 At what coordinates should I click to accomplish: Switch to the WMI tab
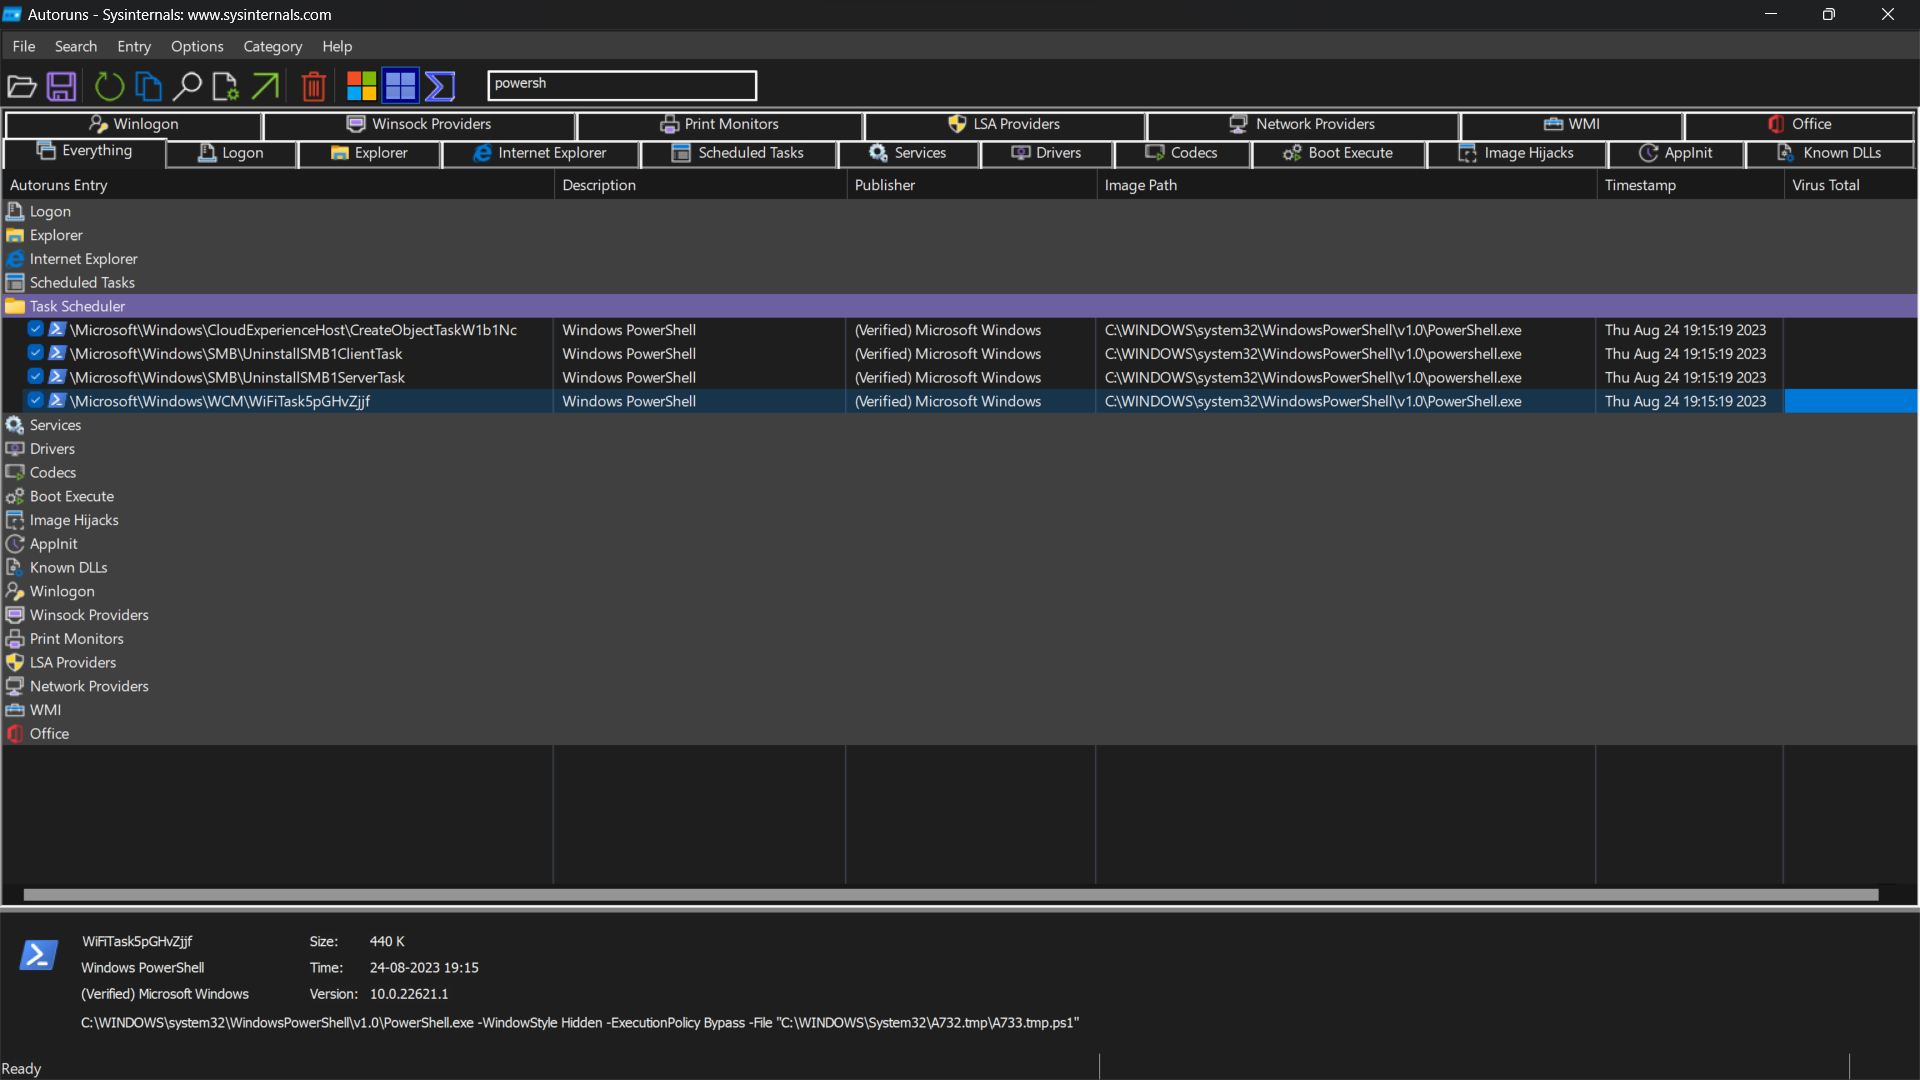coord(1572,124)
